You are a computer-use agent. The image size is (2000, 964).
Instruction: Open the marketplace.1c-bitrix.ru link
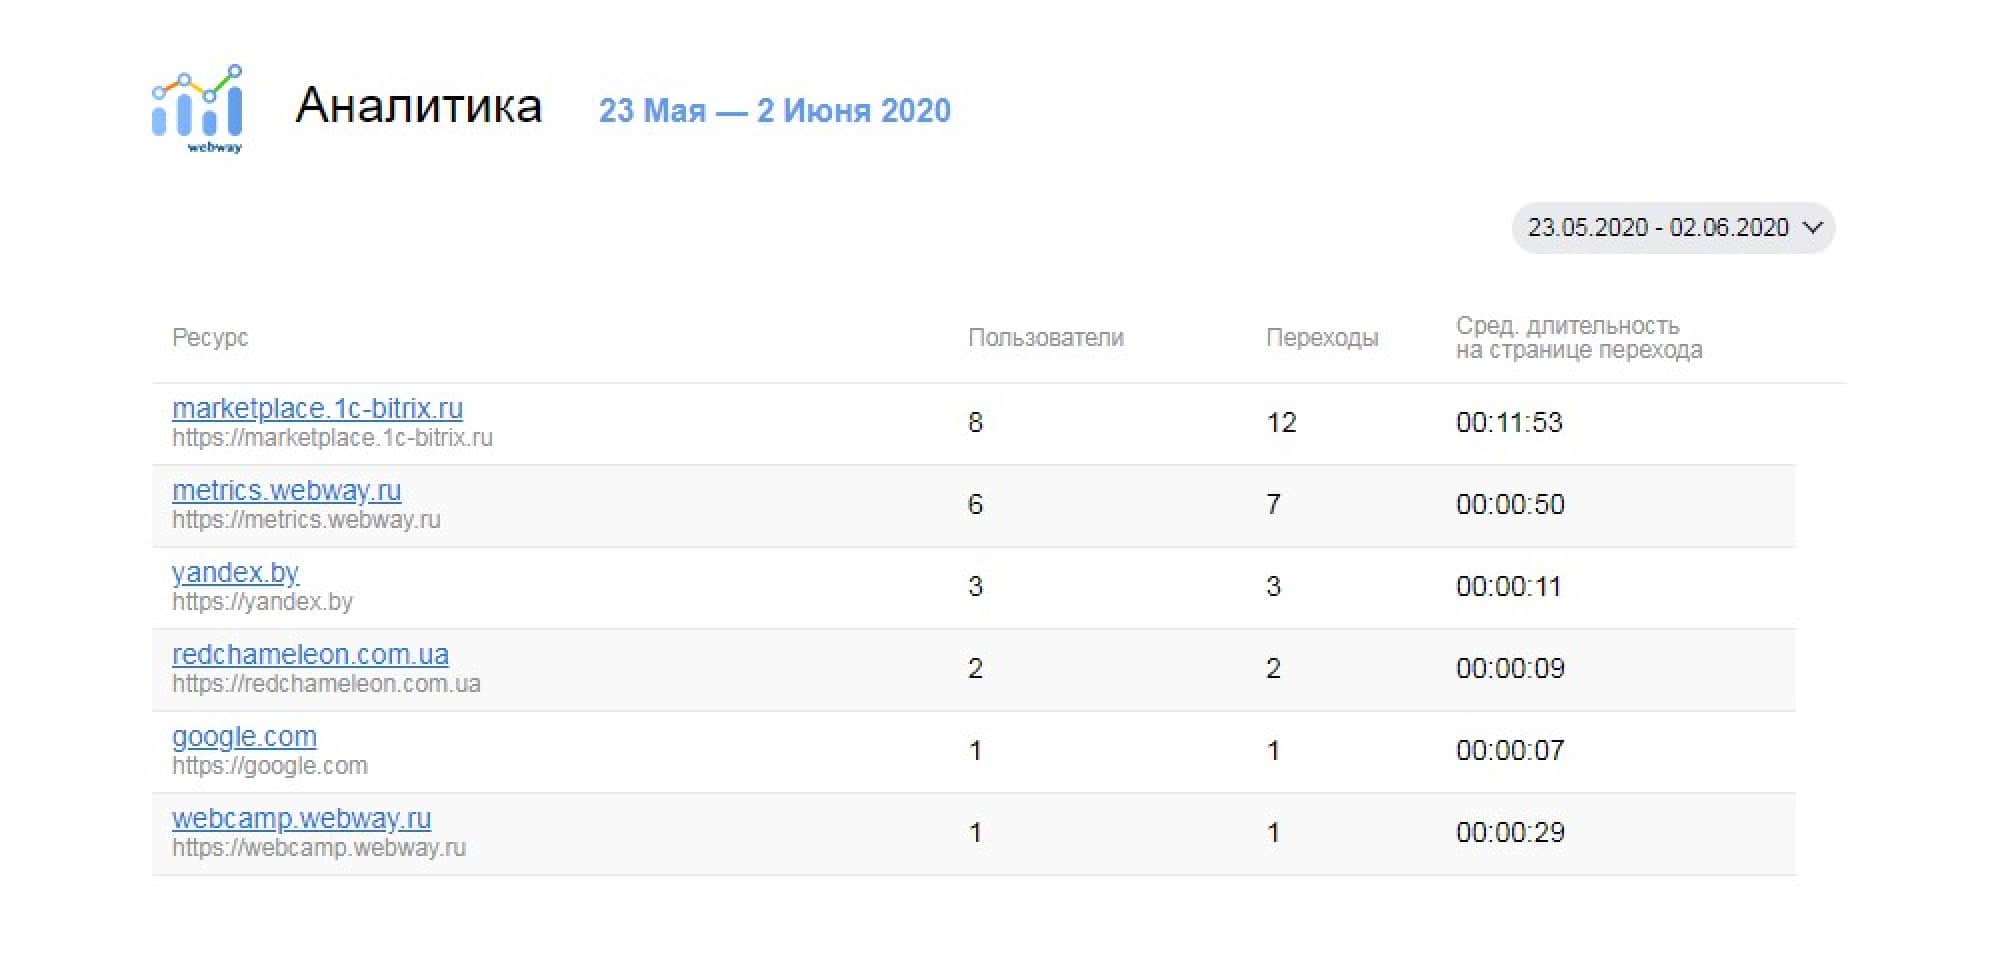click(x=317, y=408)
